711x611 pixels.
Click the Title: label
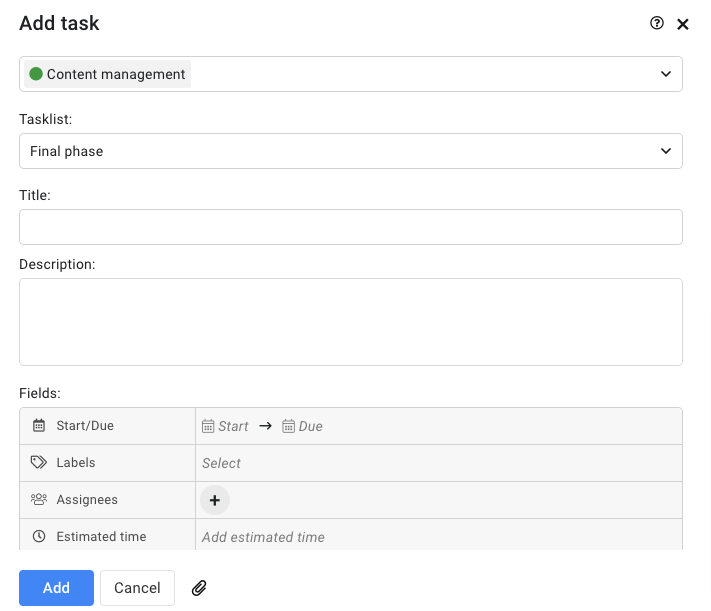pos(35,195)
